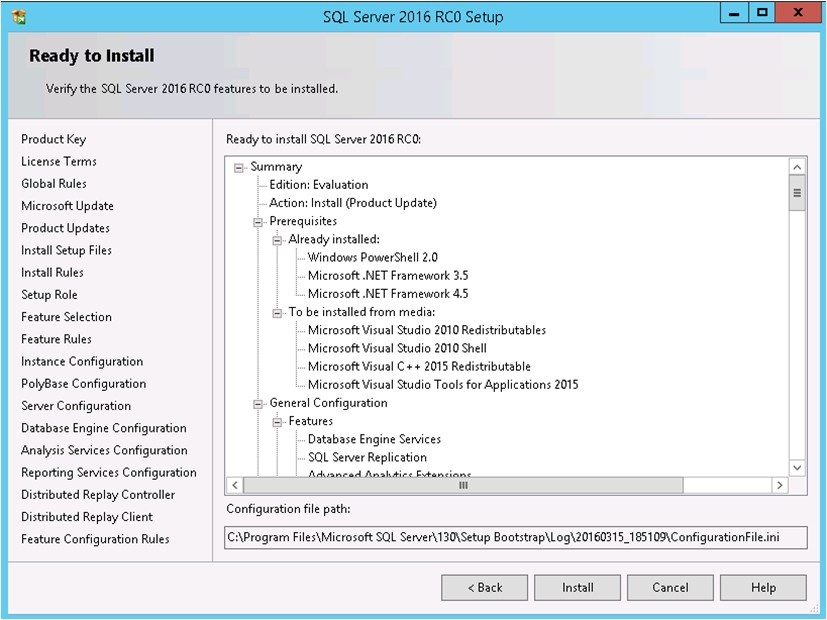Select the Prerequisites label in the tree
827x620 pixels.
point(303,221)
